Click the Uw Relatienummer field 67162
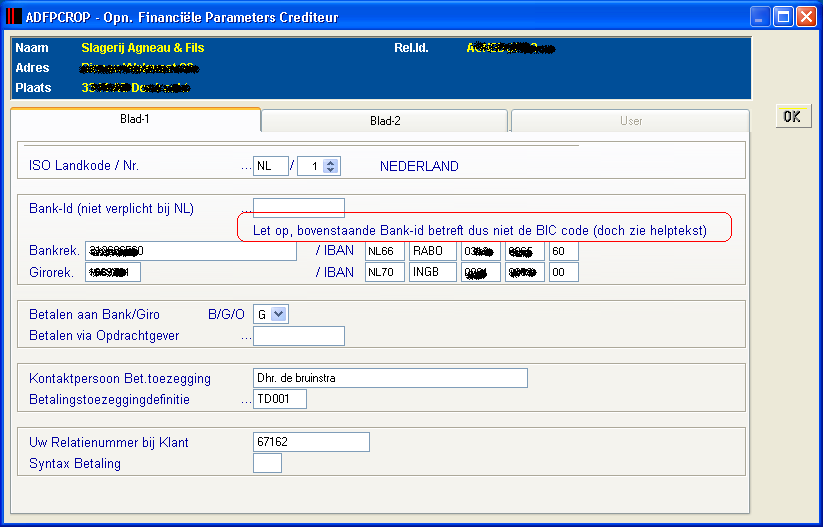823x527 pixels. [311, 442]
